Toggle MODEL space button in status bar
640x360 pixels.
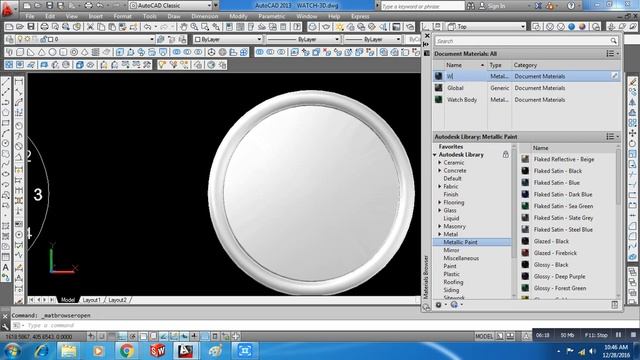click(x=484, y=336)
